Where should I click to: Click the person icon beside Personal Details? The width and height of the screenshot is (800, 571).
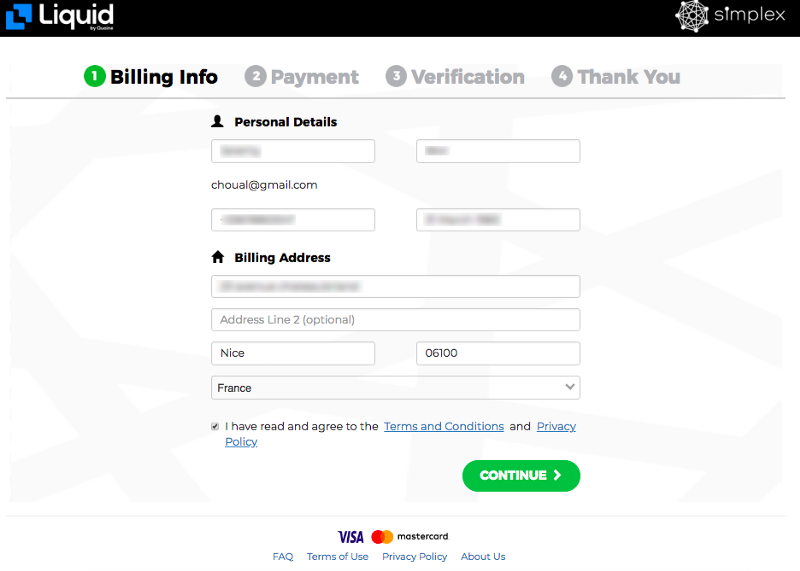217,121
